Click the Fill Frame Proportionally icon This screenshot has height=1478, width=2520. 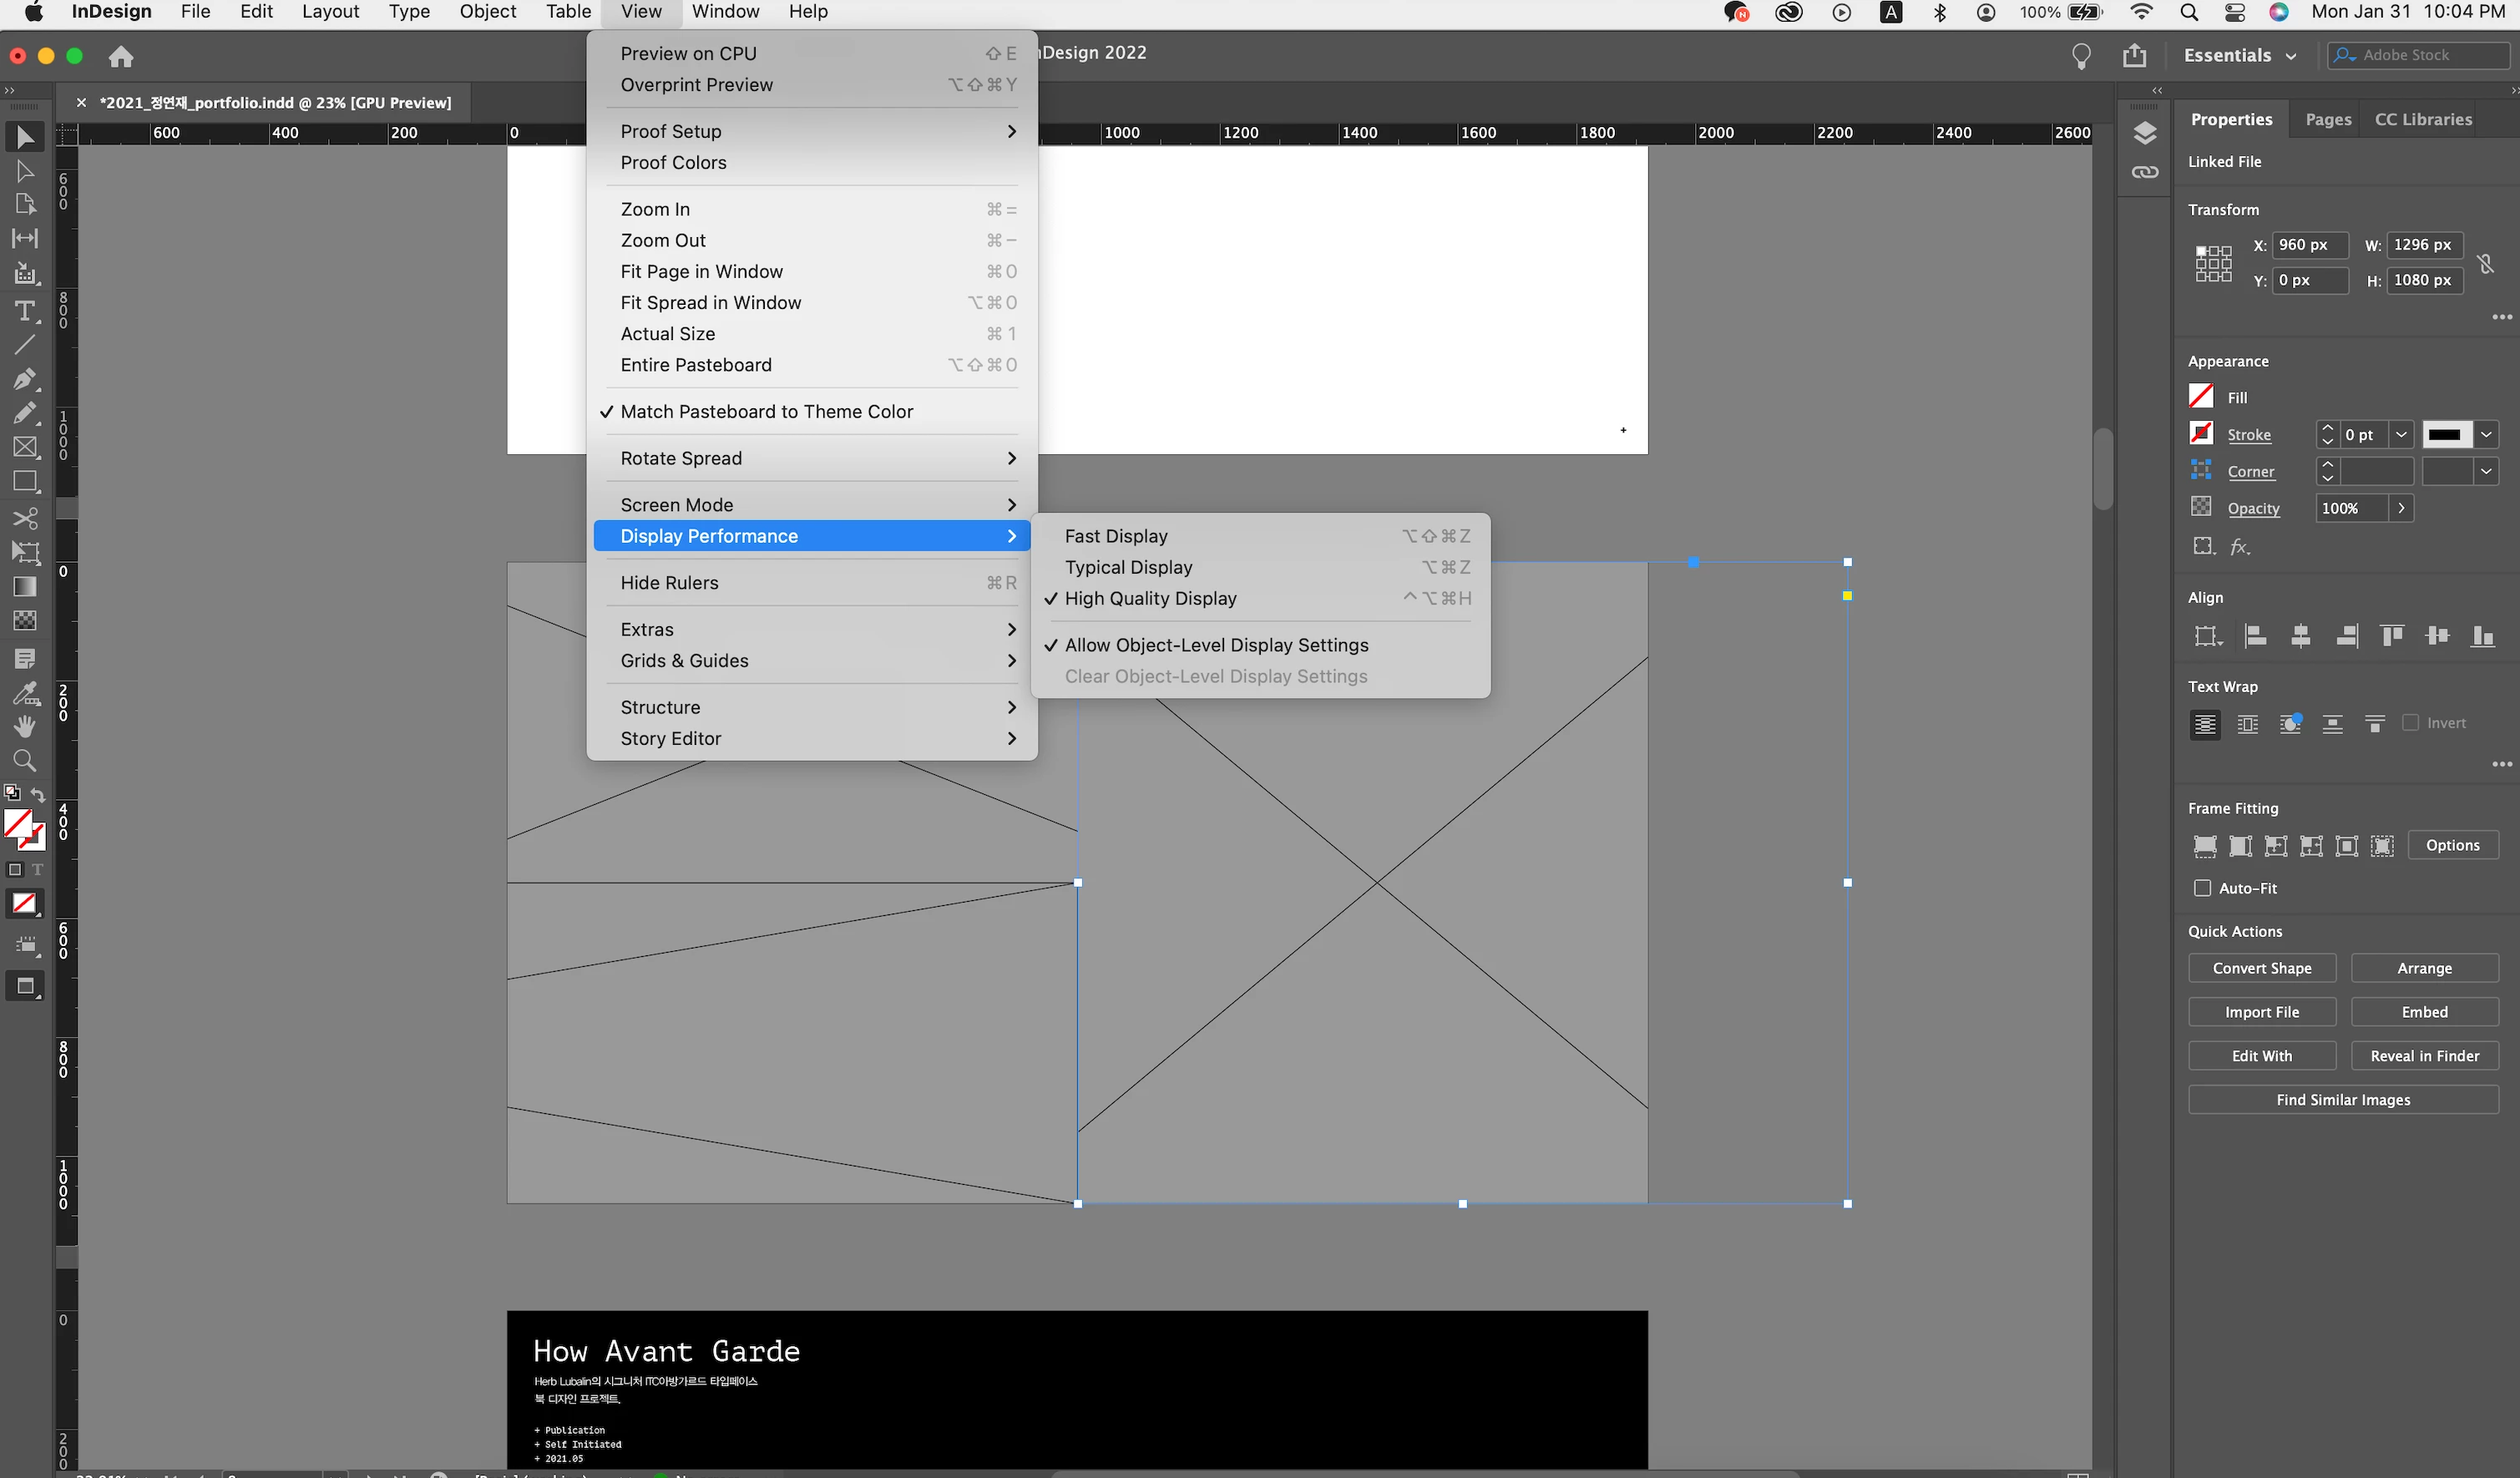(2204, 846)
